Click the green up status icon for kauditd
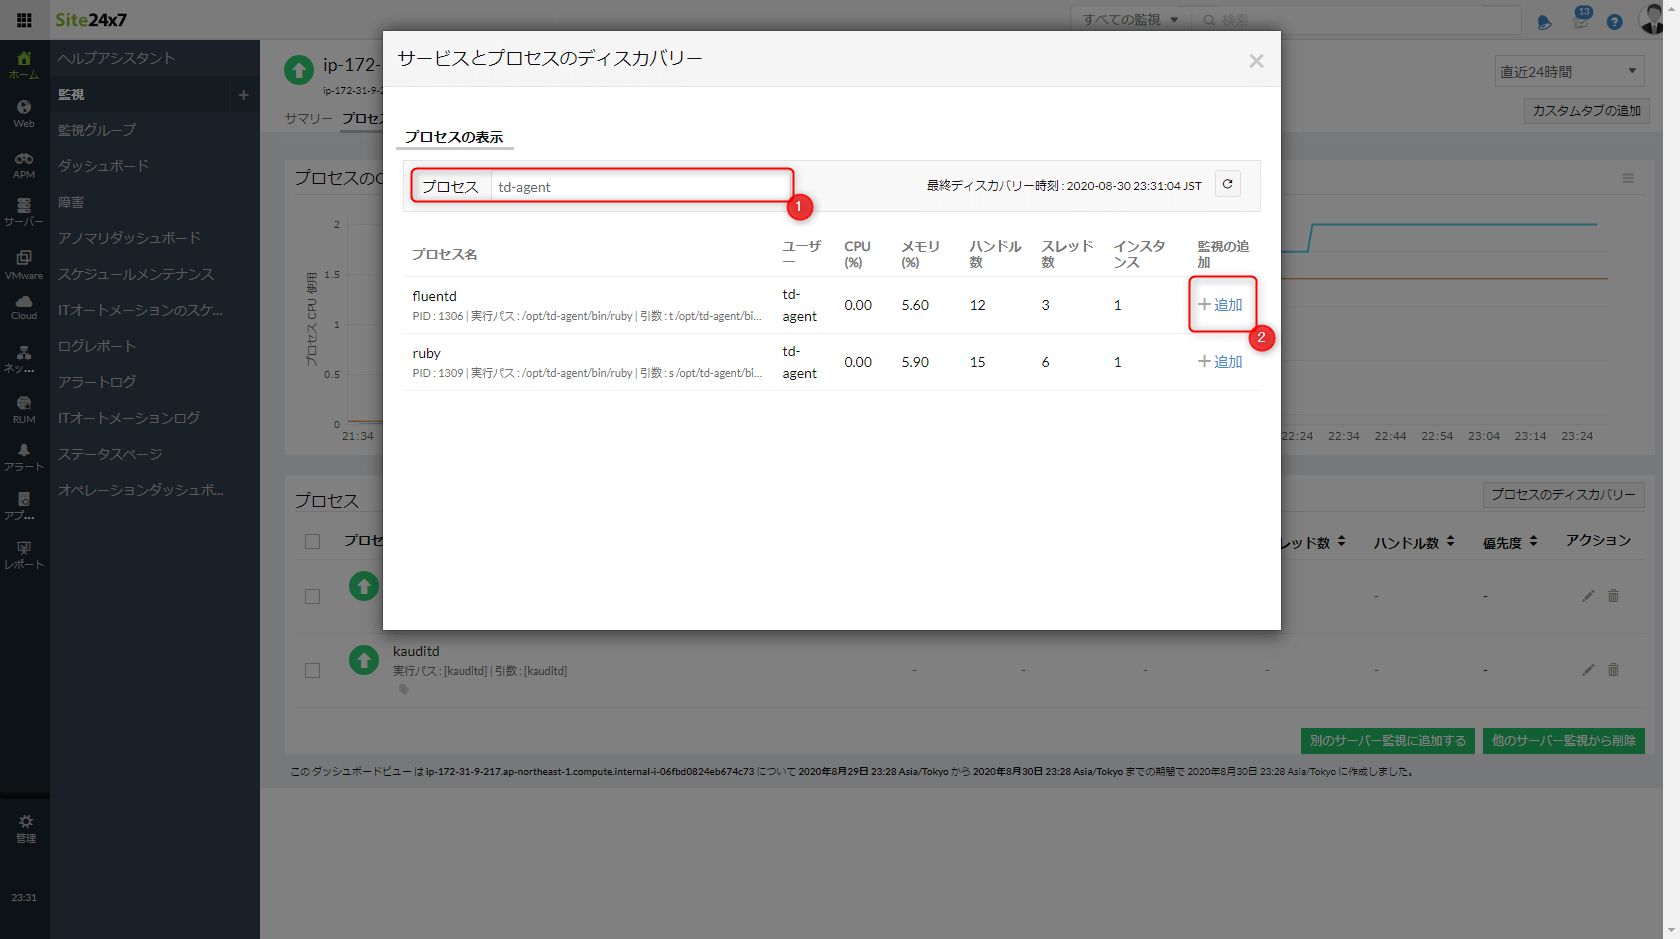Screen dimensions: 1680x939 pyautogui.click(x=364, y=660)
